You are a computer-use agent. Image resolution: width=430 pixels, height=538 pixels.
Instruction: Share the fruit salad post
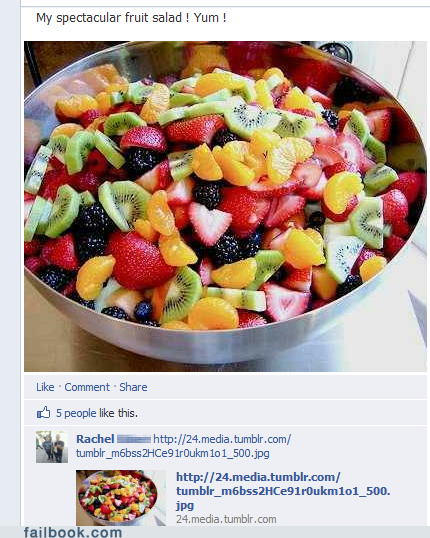[x=133, y=387]
